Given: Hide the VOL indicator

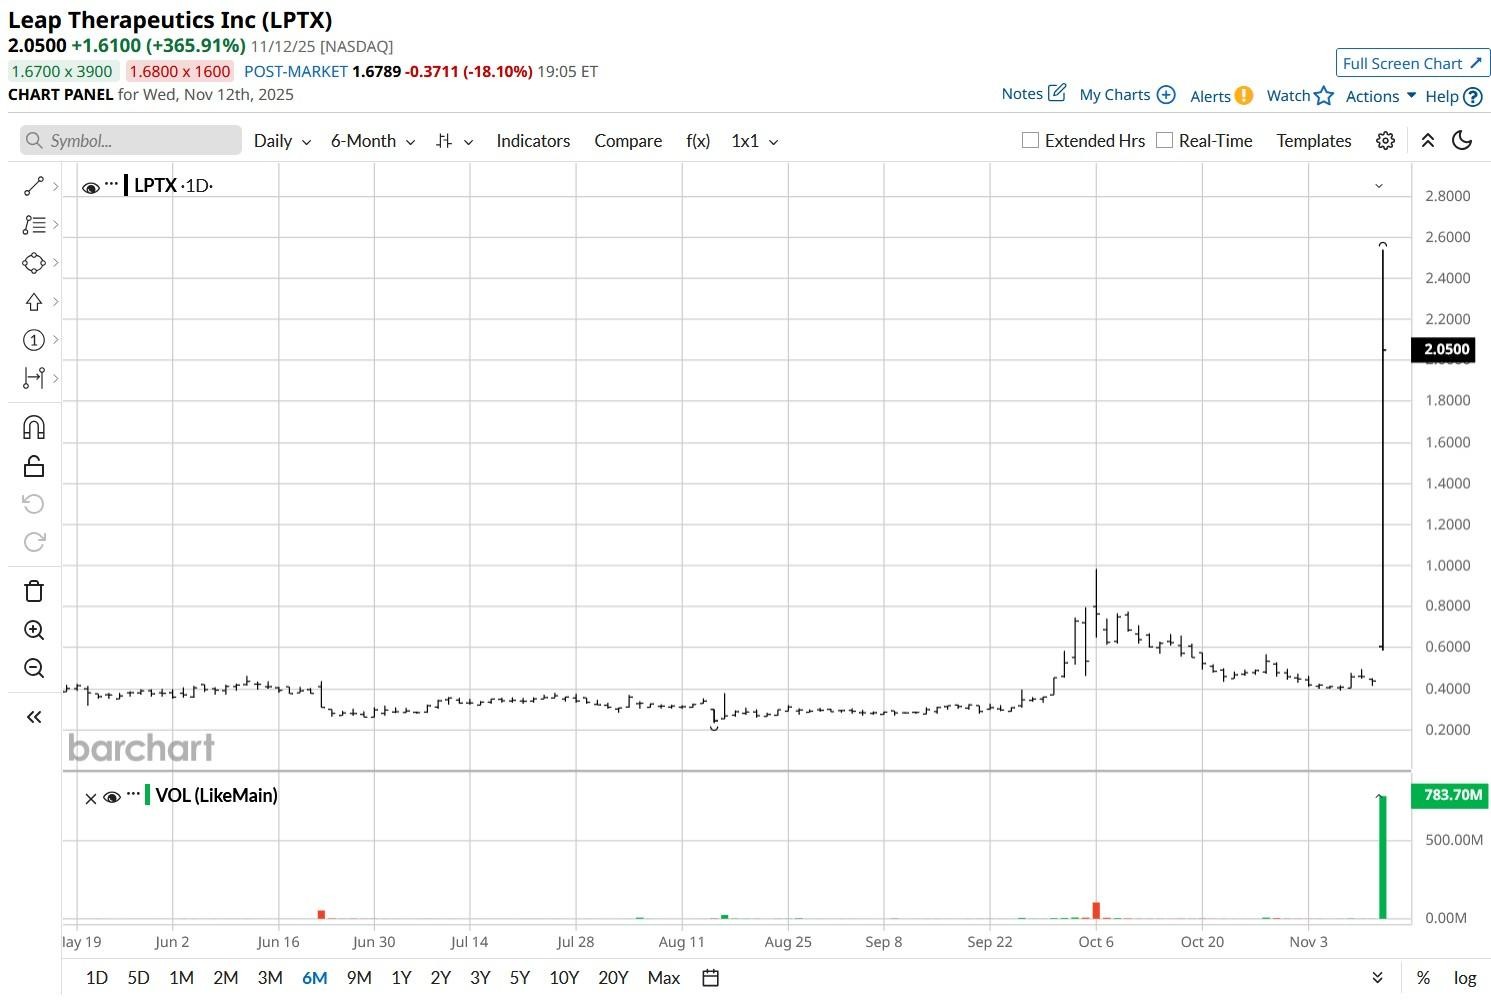Looking at the screenshot, I should tap(112, 797).
